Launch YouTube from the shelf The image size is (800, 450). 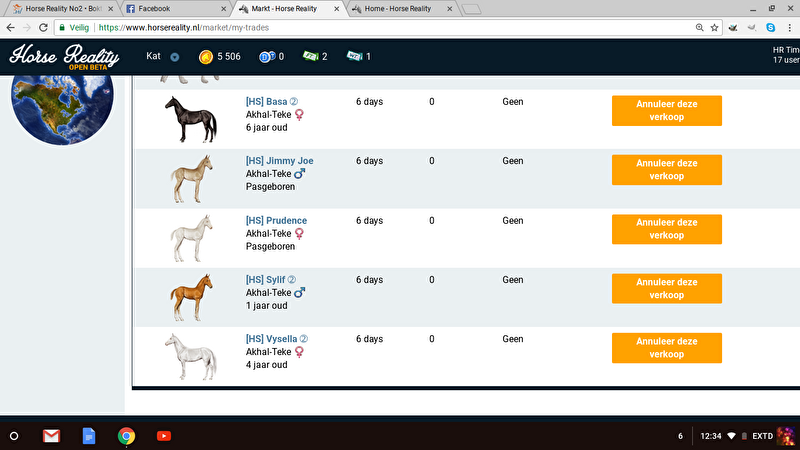[x=164, y=436]
